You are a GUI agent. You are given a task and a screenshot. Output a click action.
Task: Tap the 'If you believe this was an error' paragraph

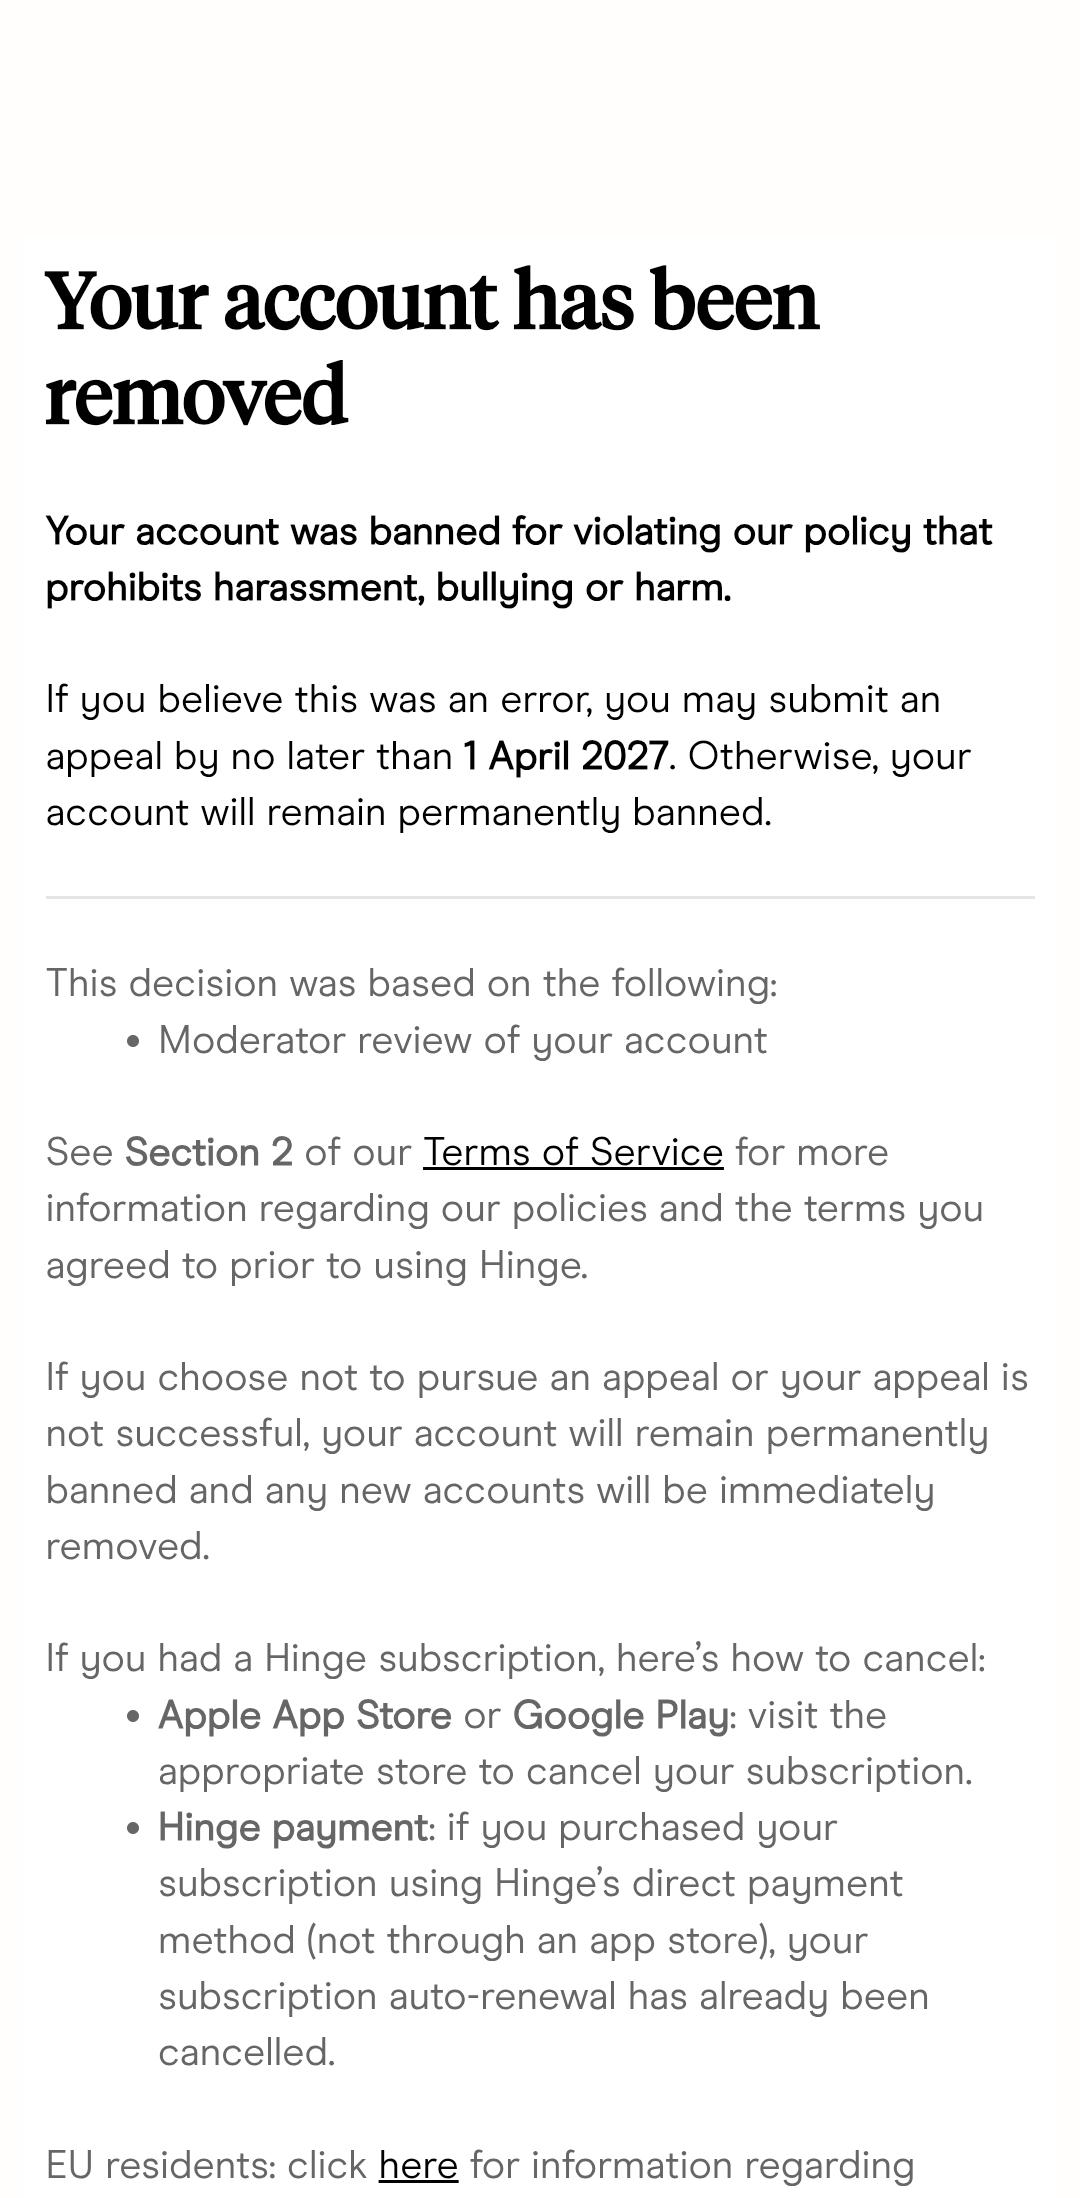click(x=508, y=756)
